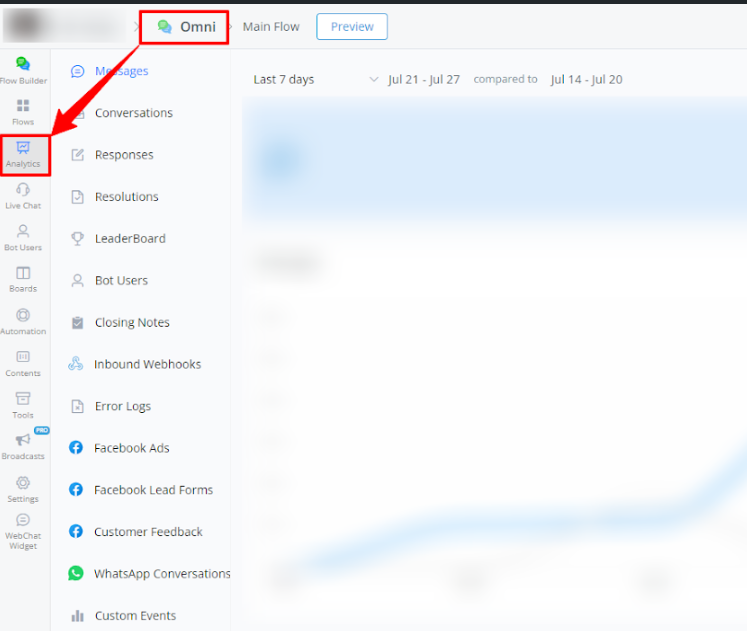Open Live Chat headset icon
This screenshot has height=631, width=747.
pyautogui.click(x=23, y=195)
